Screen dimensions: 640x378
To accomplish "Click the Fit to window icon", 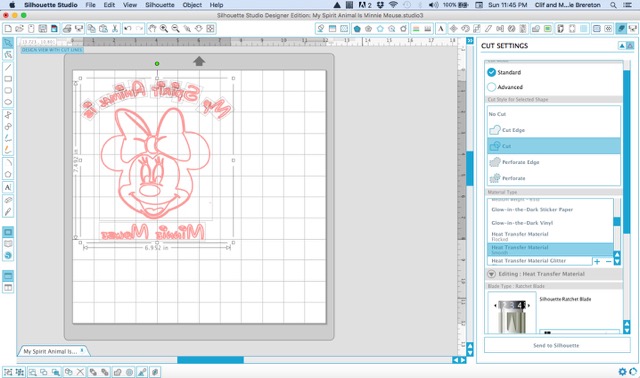I will [x=210, y=29].
